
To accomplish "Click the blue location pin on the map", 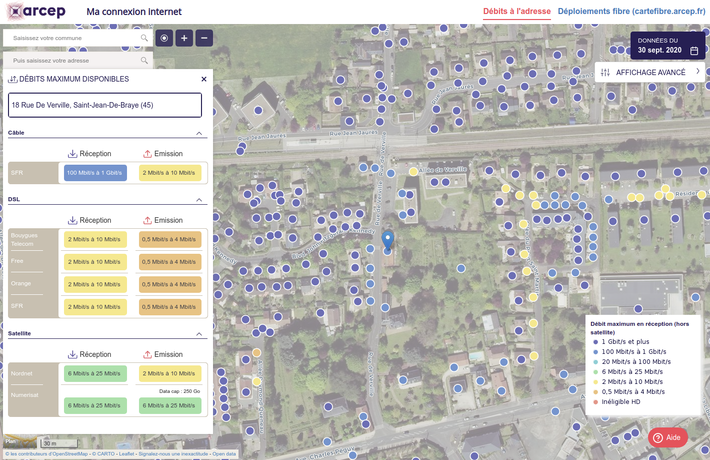I will (x=388, y=240).
